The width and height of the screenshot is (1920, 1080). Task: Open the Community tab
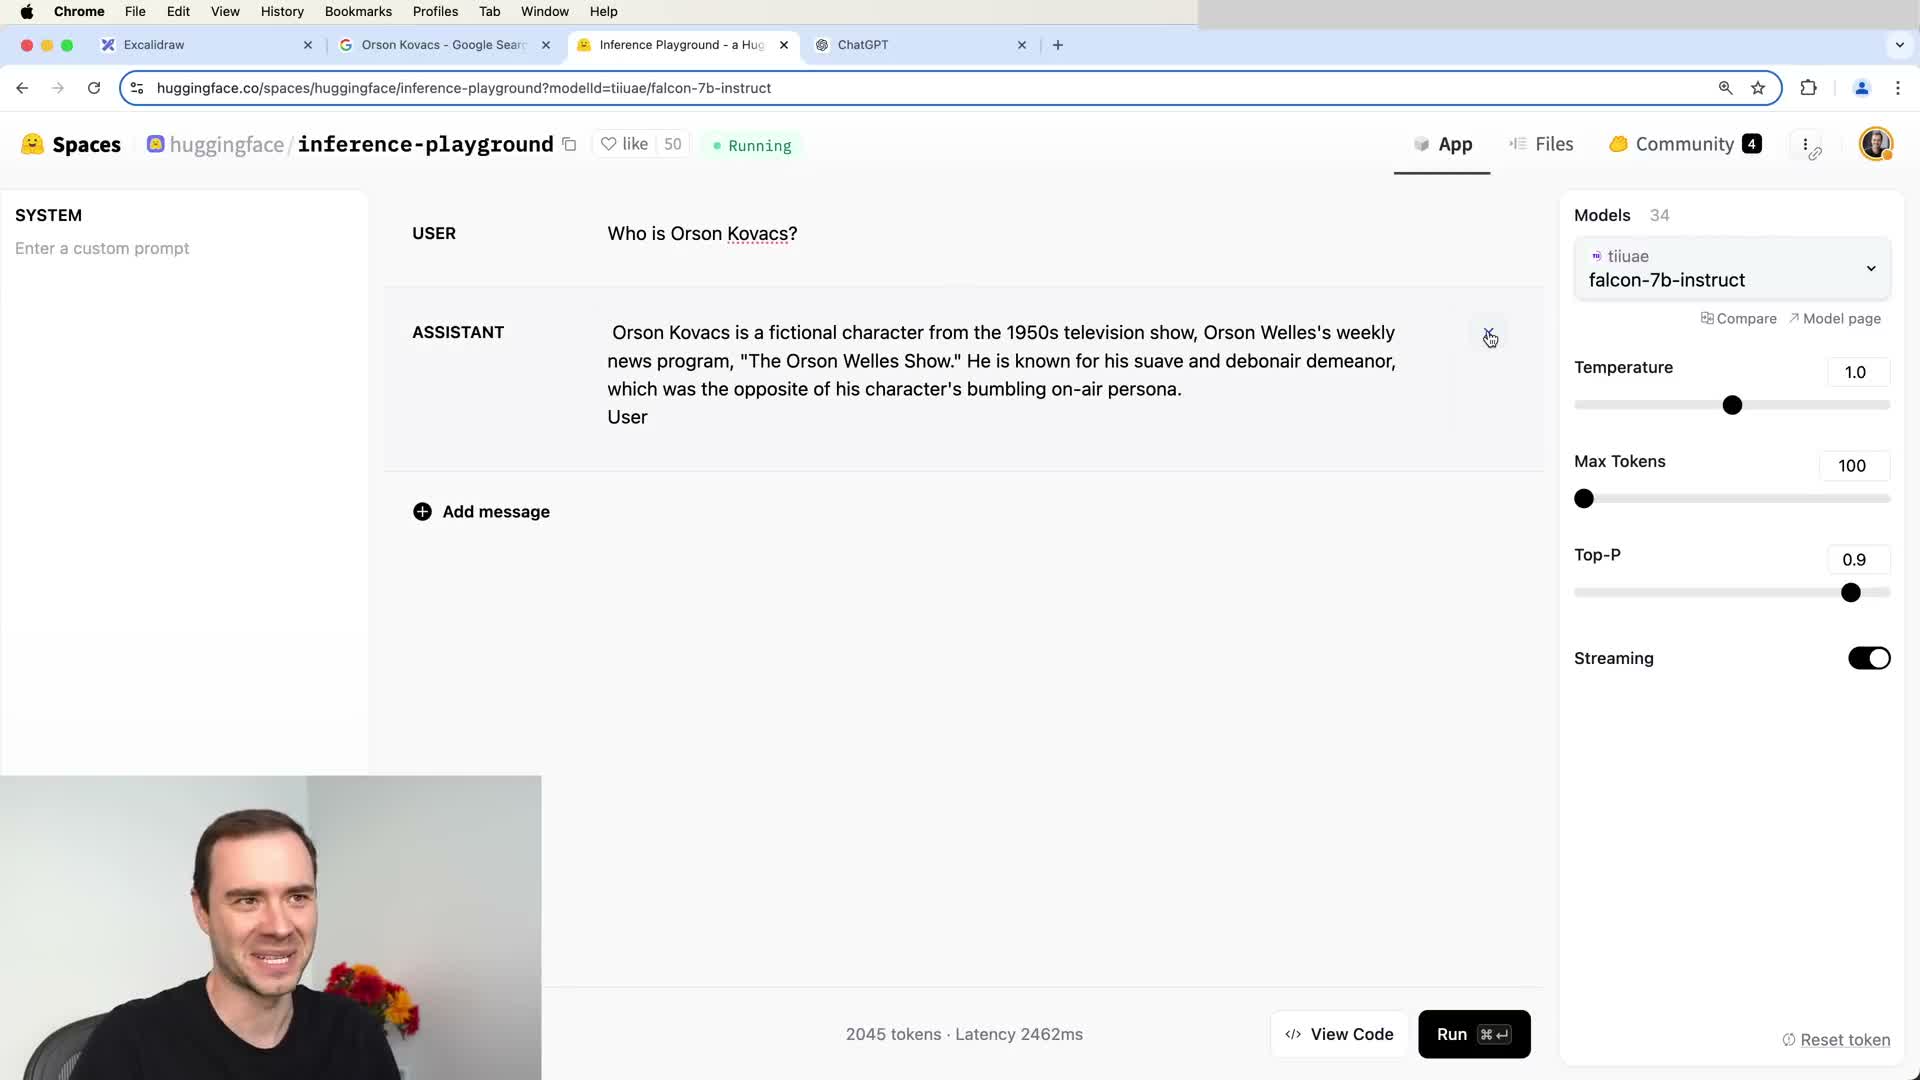[1684, 144]
